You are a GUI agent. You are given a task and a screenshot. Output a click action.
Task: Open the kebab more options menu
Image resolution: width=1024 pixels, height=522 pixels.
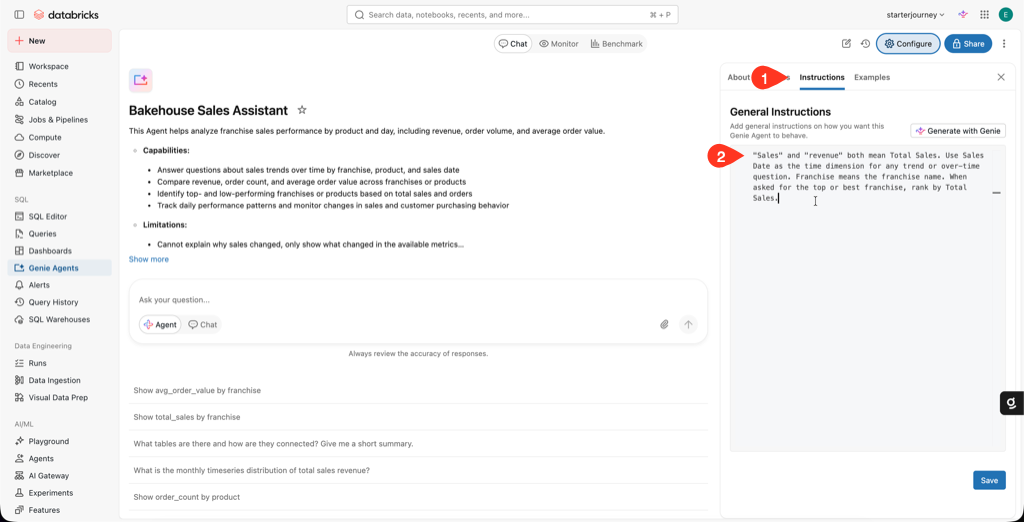click(x=1004, y=44)
